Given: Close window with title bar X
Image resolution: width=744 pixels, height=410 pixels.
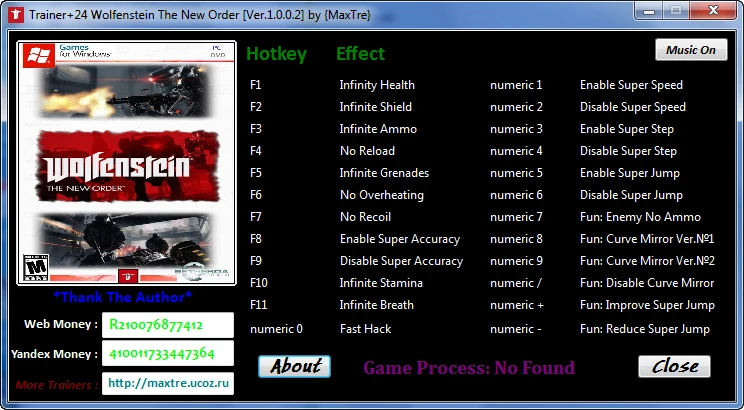Looking at the screenshot, I should 714,11.
